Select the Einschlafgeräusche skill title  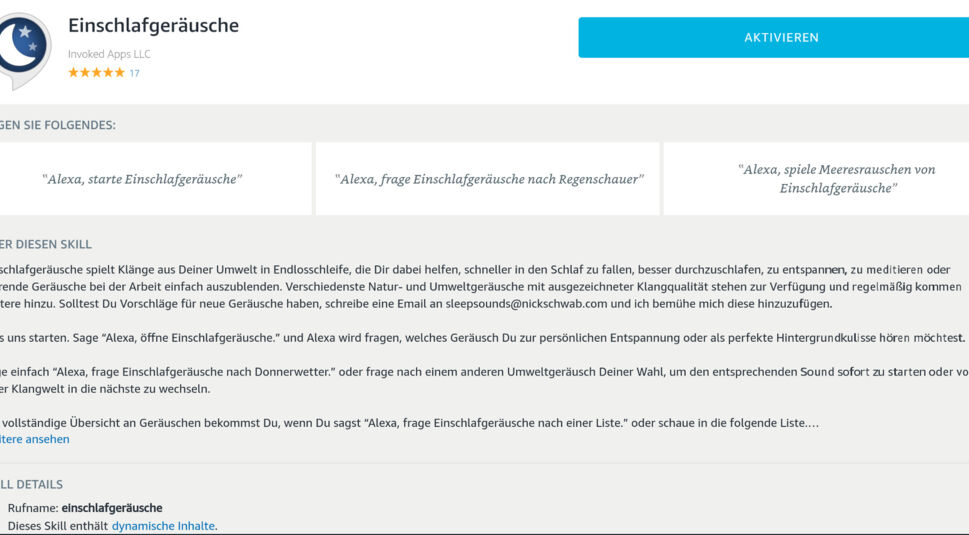(153, 25)
